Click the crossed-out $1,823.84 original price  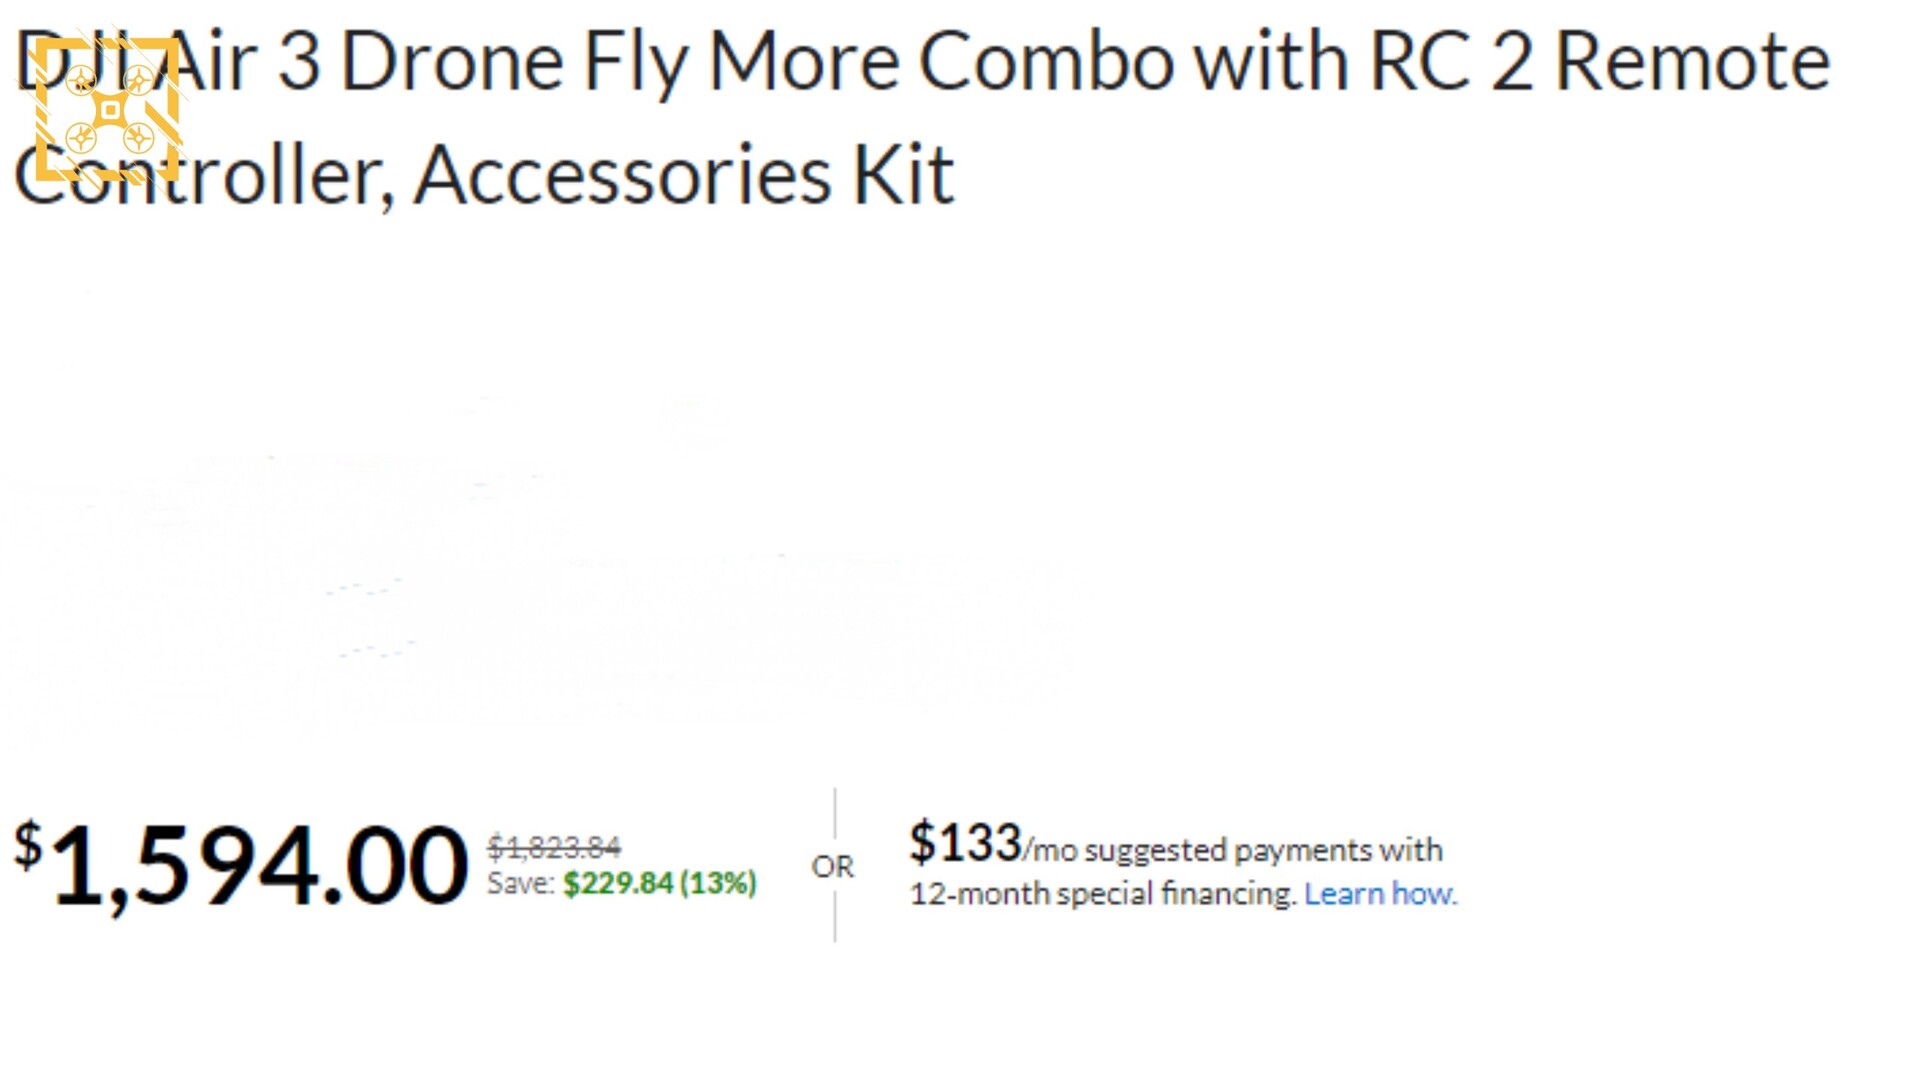554,847
